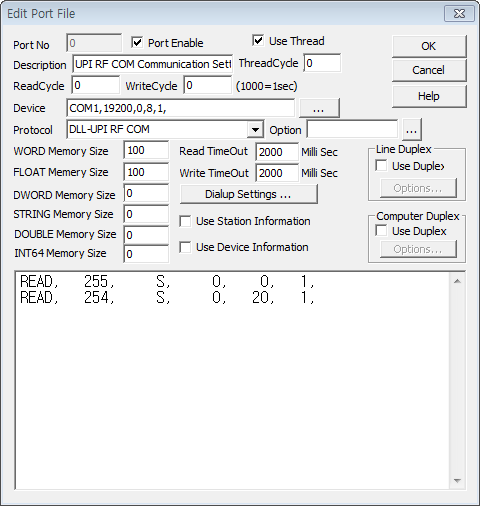Enable Use Device Information checkbox
The height and width of the screenshot is (506, 480).
tap(185, 247)
